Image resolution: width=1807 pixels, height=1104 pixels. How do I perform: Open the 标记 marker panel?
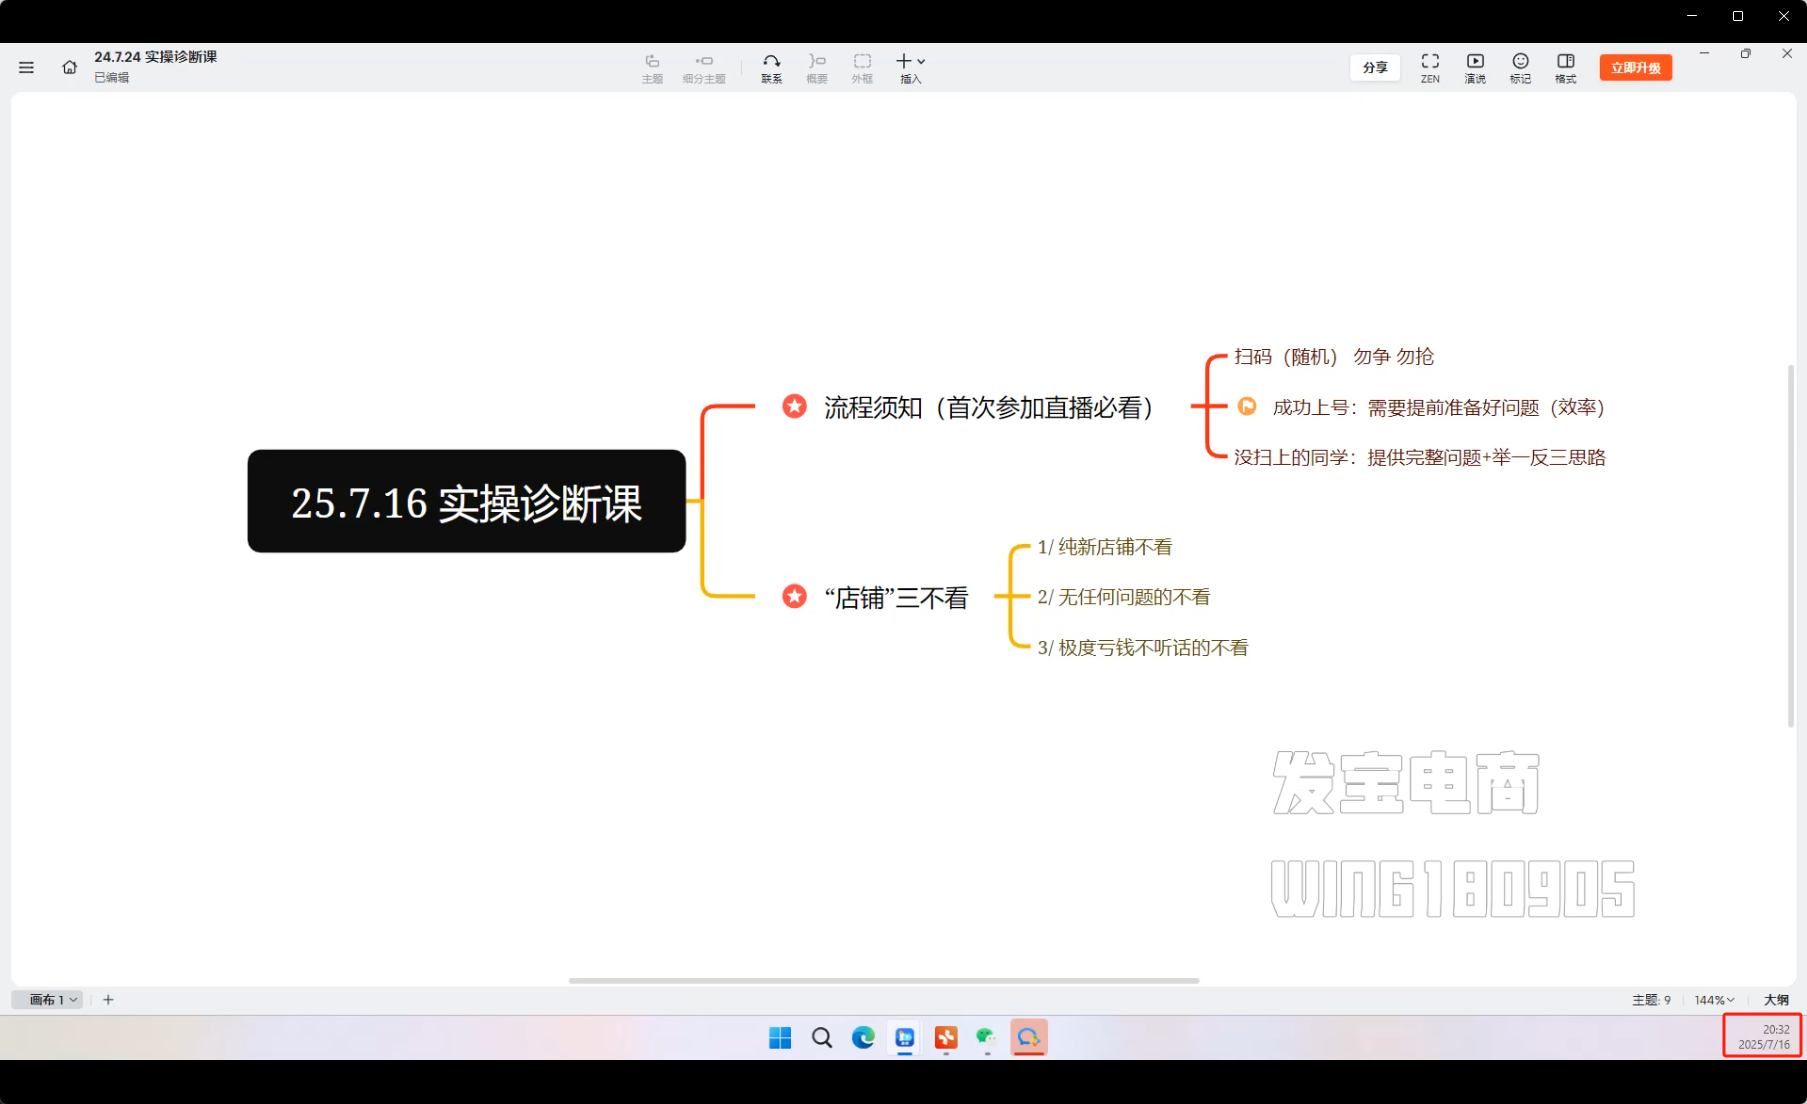point(1520,68)
